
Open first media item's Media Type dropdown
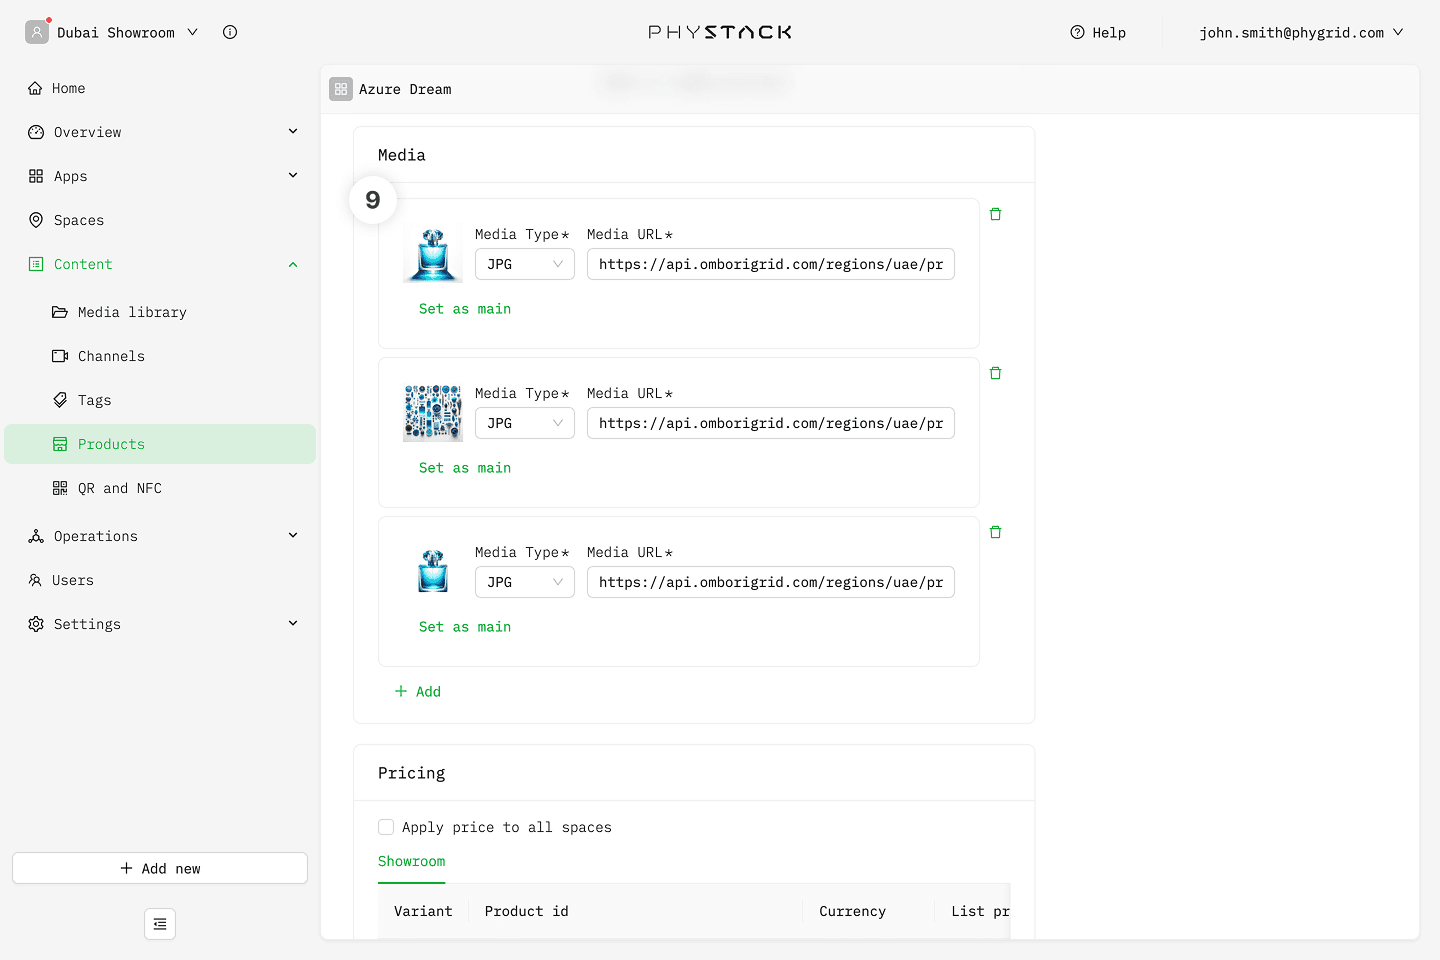coord(525,264)
